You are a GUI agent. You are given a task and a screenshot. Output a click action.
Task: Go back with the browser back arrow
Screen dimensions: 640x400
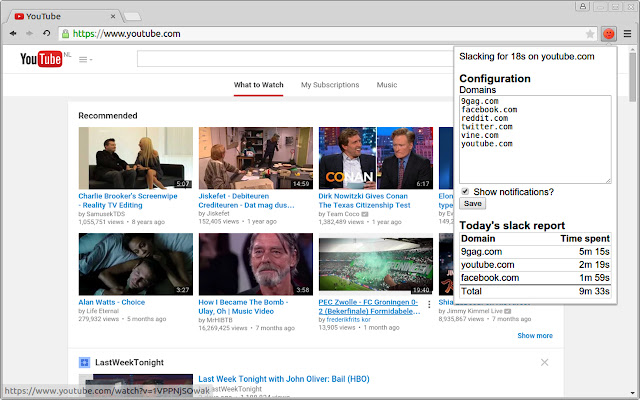tap(11, 34)
